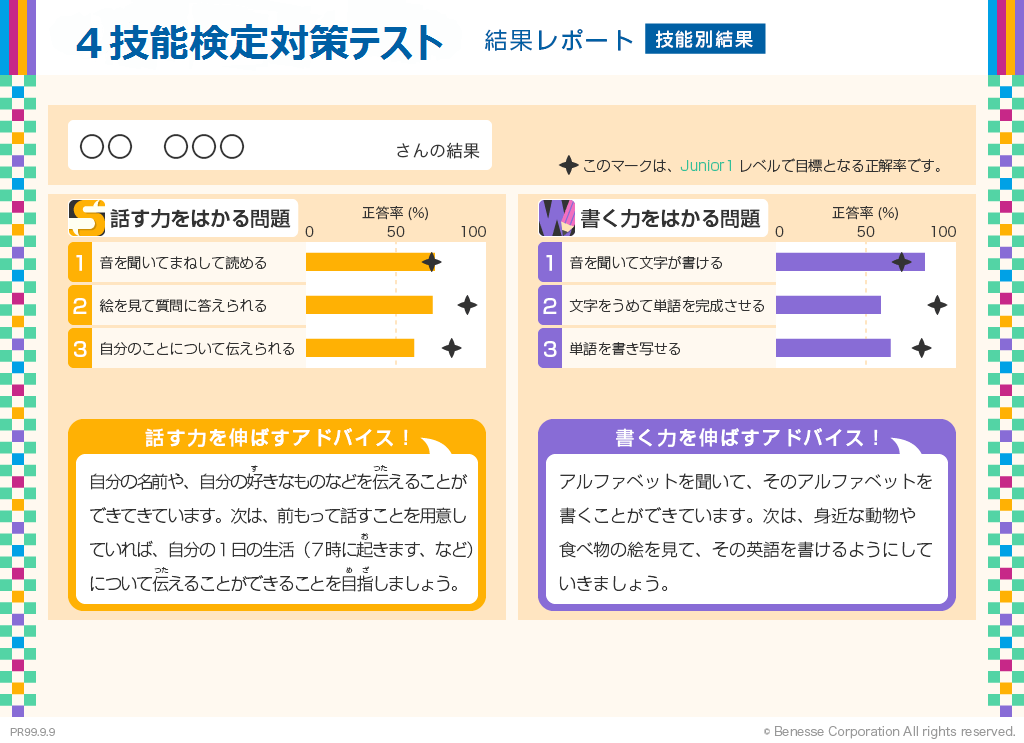Click the purple bar for 単語を書き写せる
The height and width of the screenshot is (743, 1024).
tap(832, 348)
